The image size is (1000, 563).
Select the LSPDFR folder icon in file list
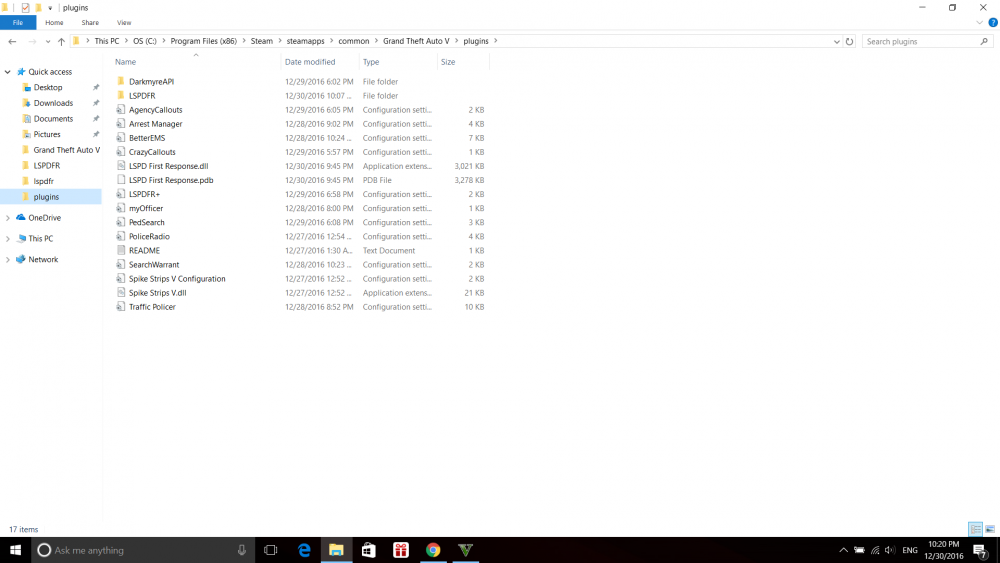tap(121, 96)
